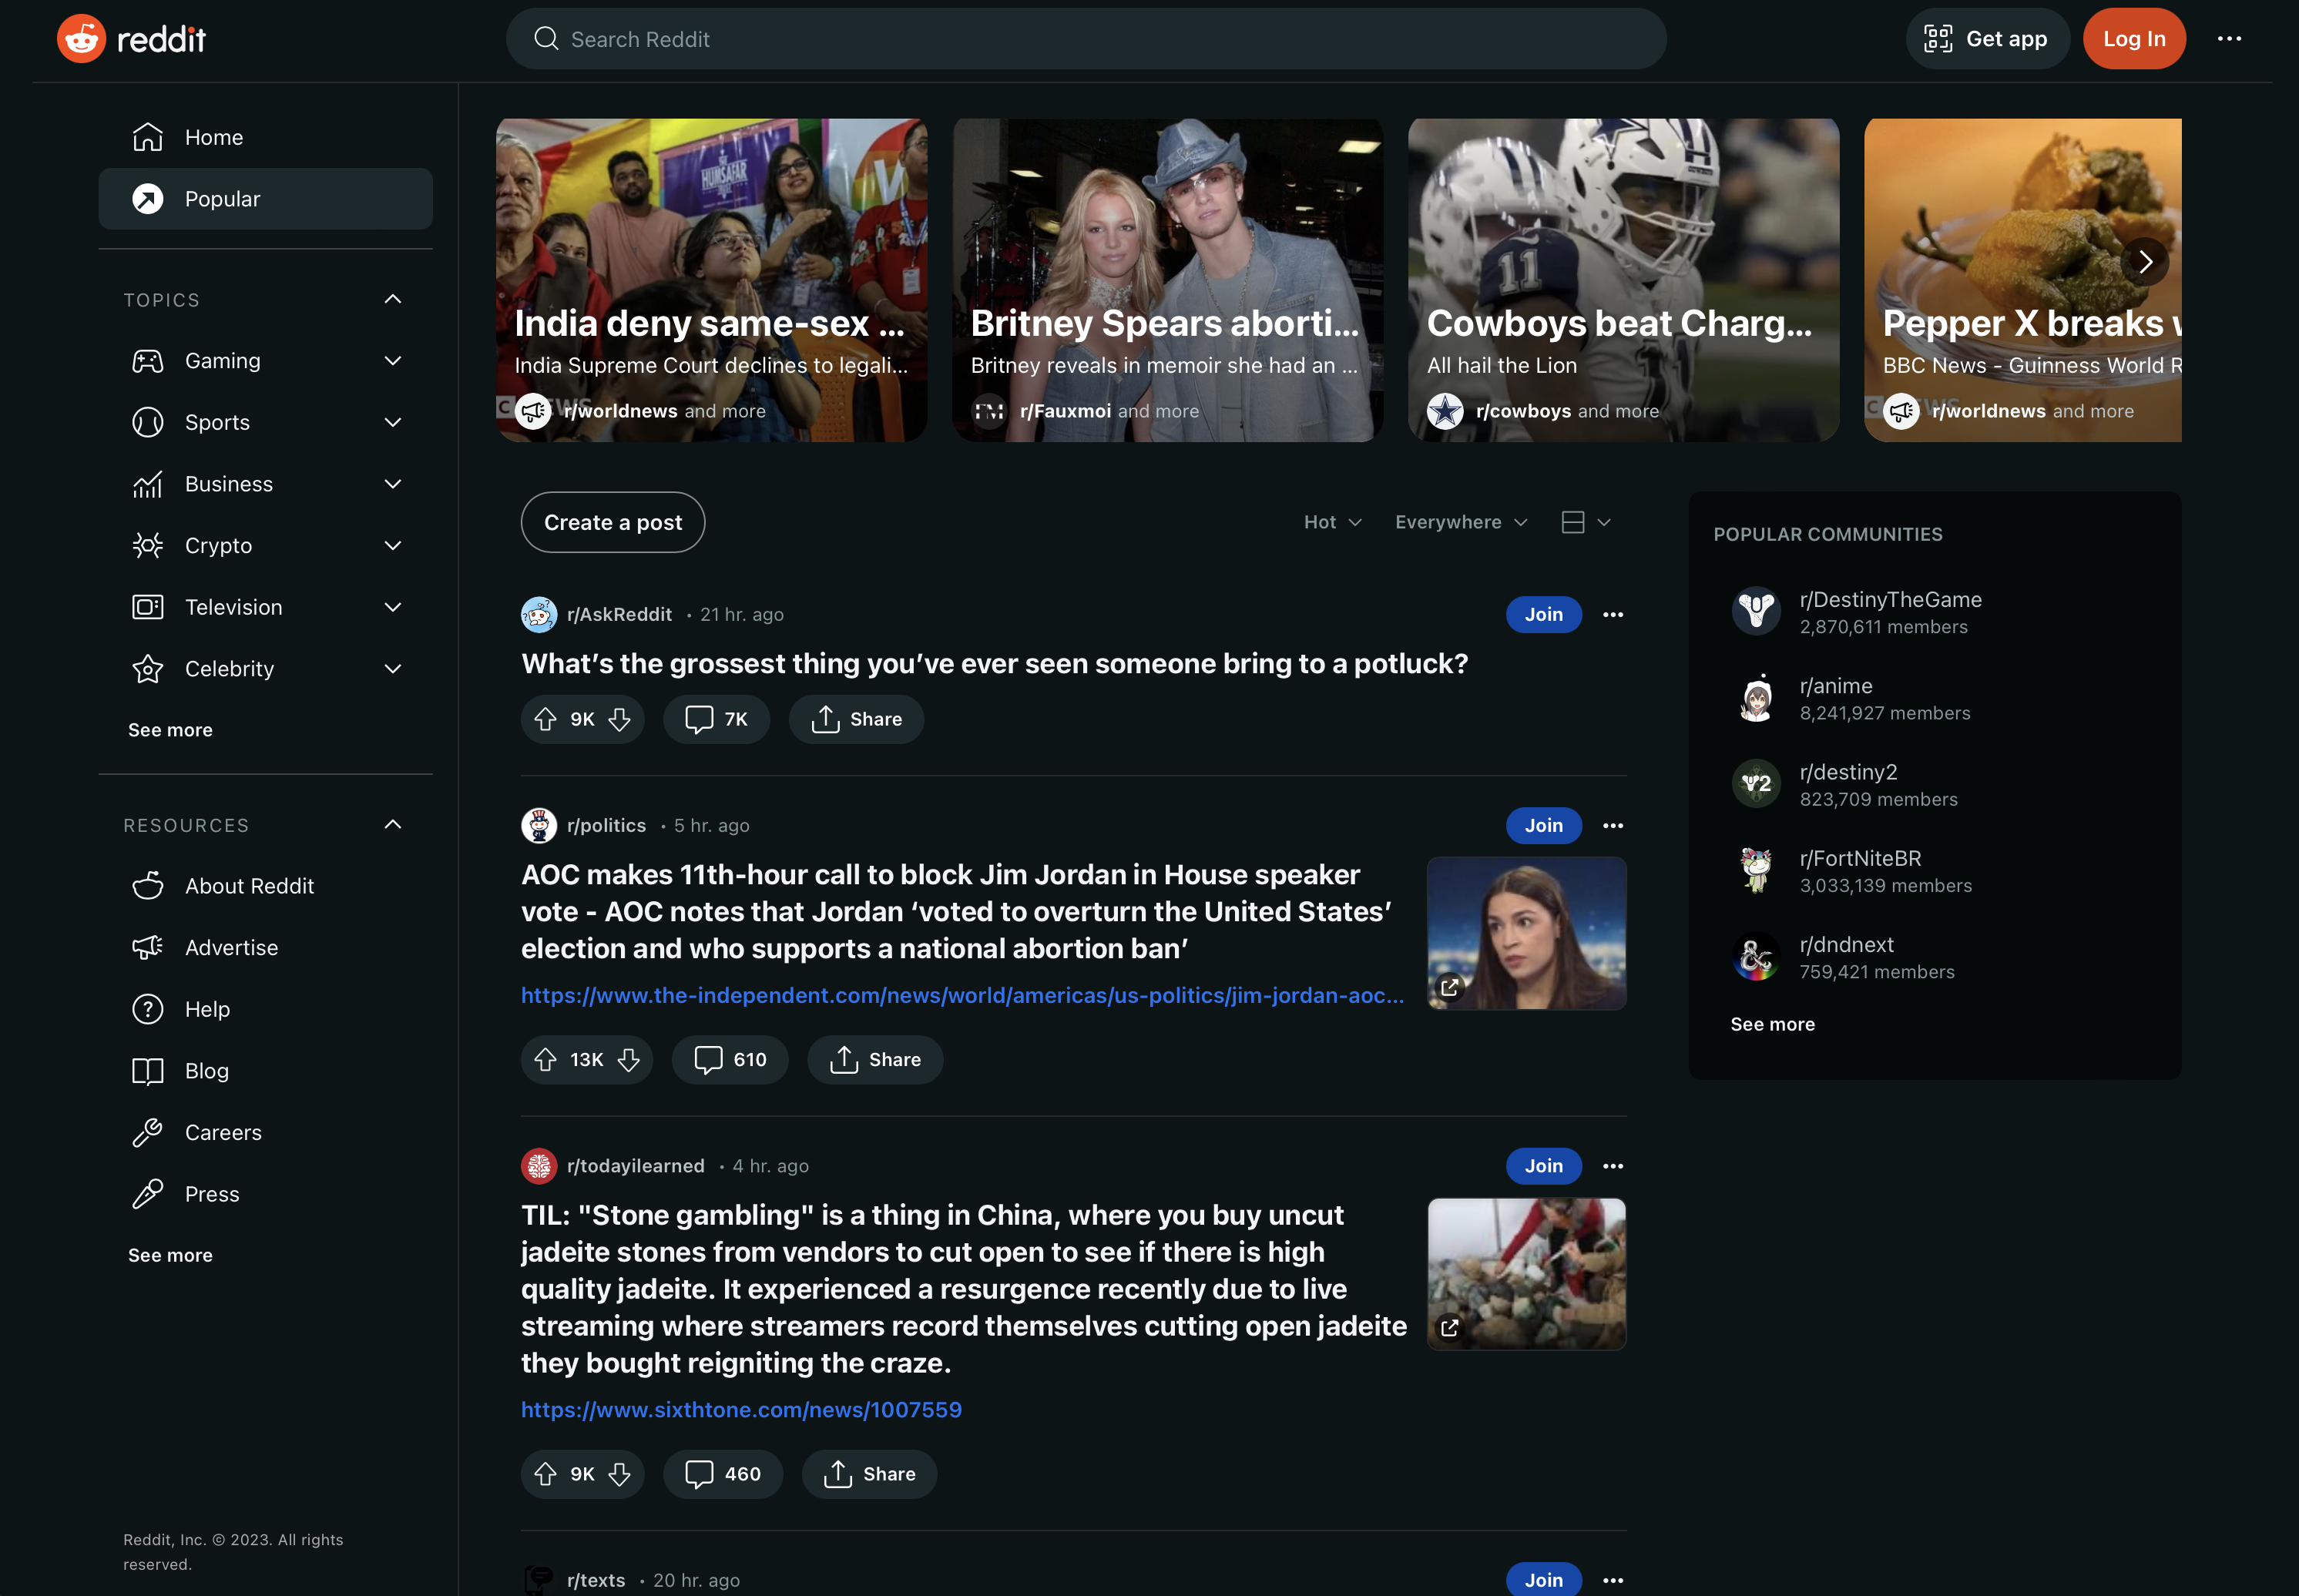The height and width of the screenshot is (1596, 2299).
Task: Open the AOC post thumbnail
Action: pos(1527,933)
